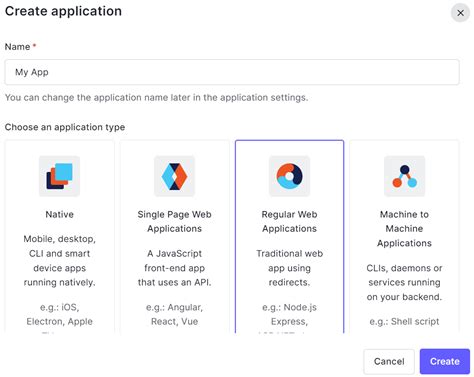The height and width of the screenshot is (377, 474).
Task: Click 'e.g.: Shell script' example text
Action: (404, 322)
